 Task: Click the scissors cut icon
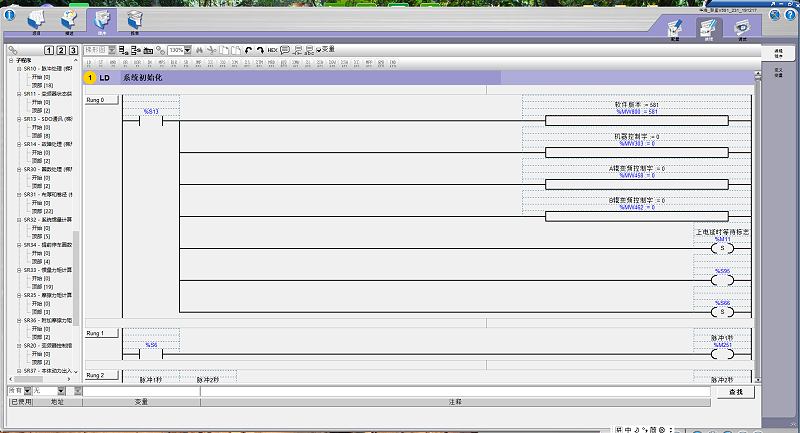(x=212, y=50)
